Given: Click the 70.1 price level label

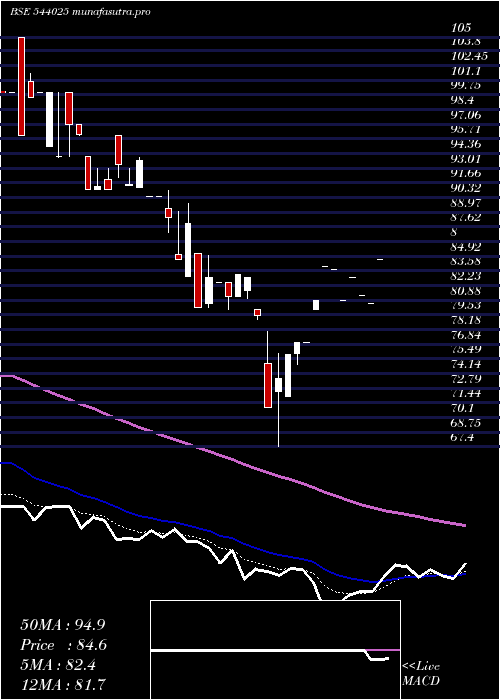Looking at the screenshot, I should coord(464,408).
